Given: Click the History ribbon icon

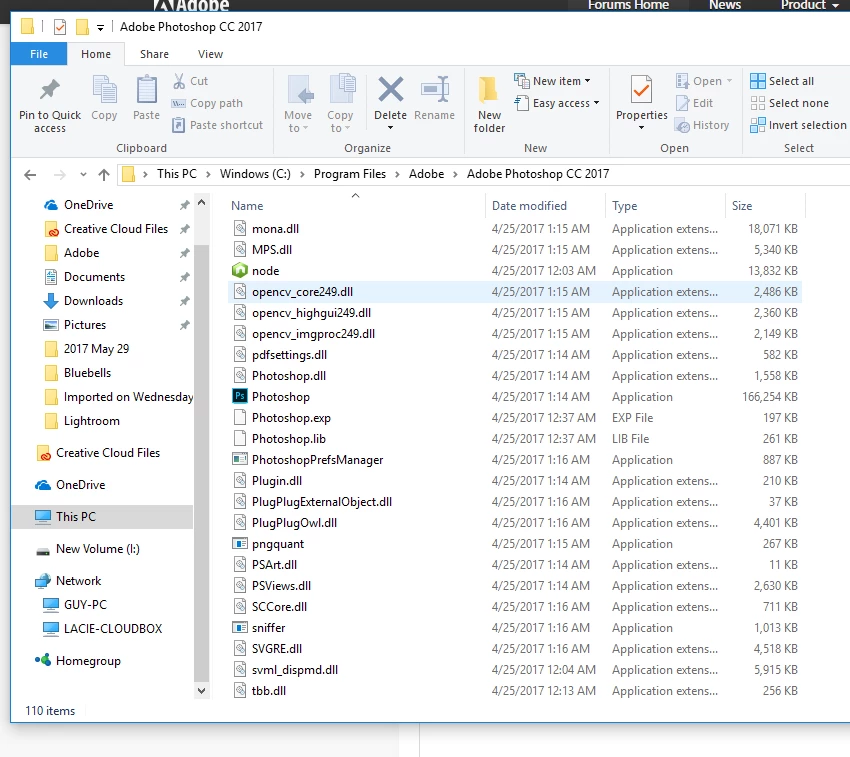Looking at the screenshot, I should 682,125.
